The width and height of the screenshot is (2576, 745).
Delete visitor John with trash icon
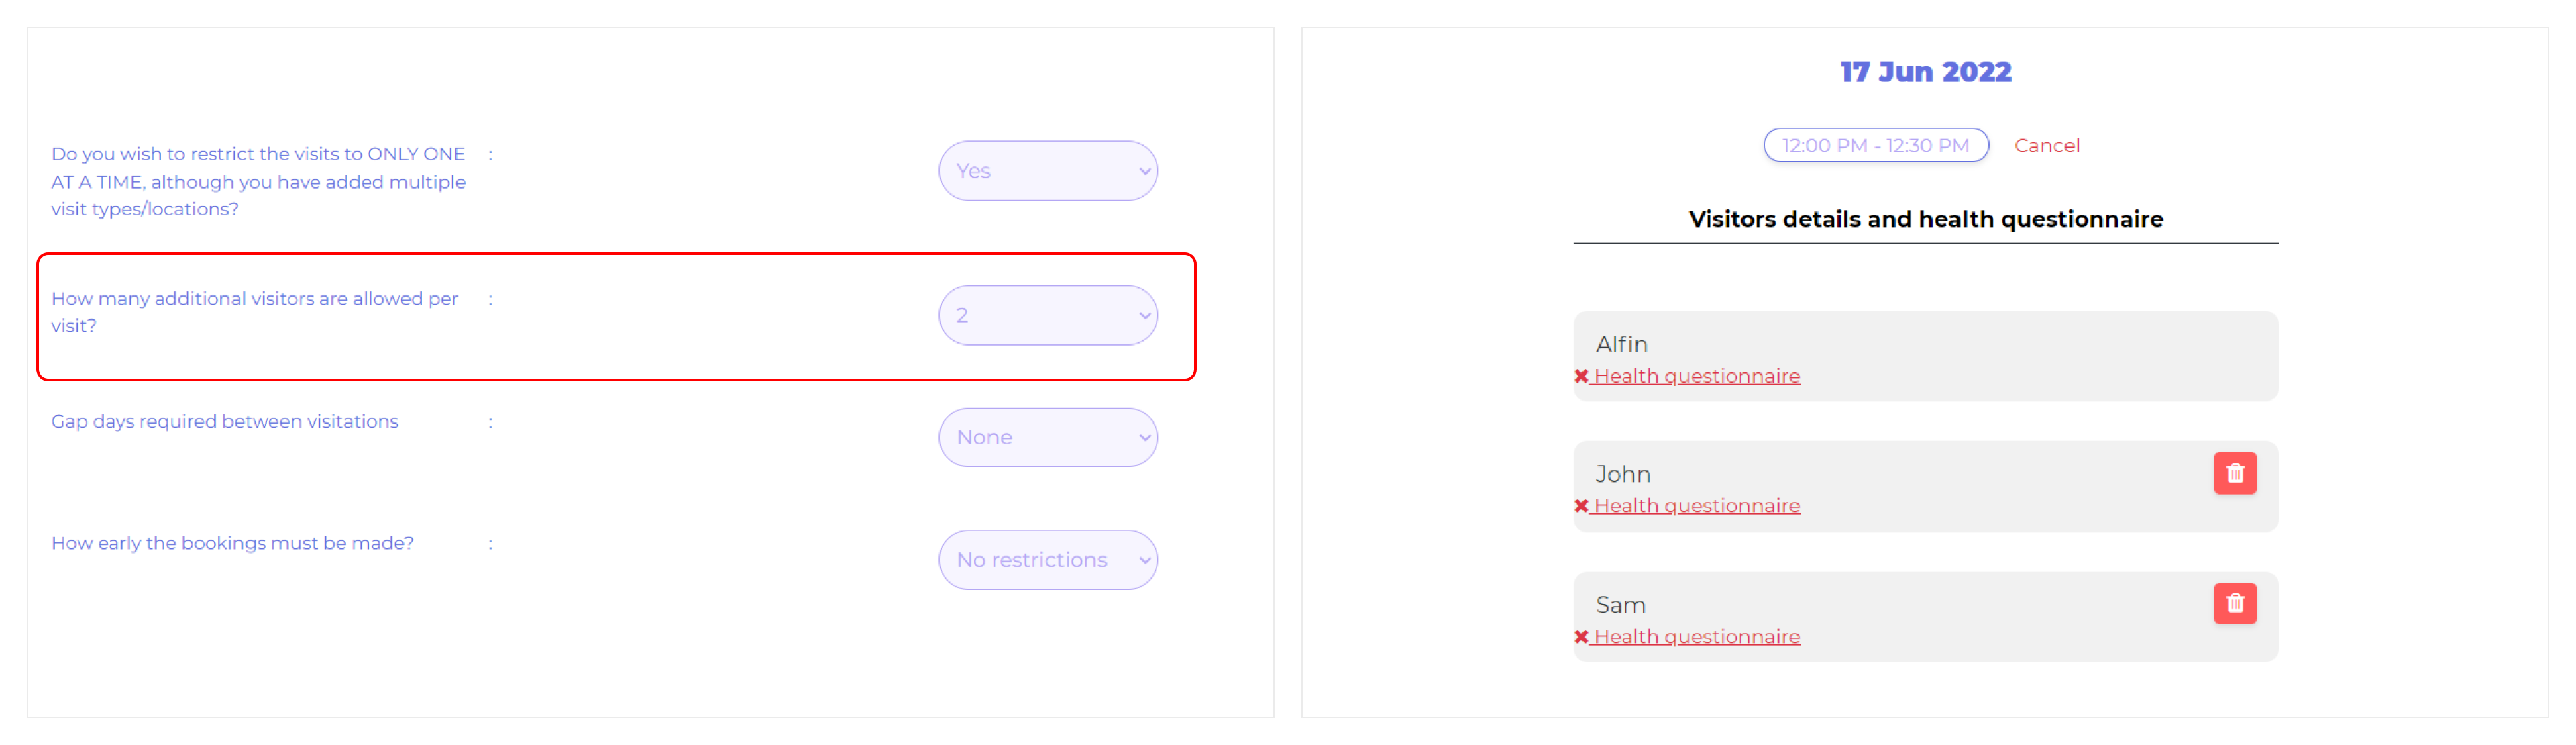coord(2234,473)
